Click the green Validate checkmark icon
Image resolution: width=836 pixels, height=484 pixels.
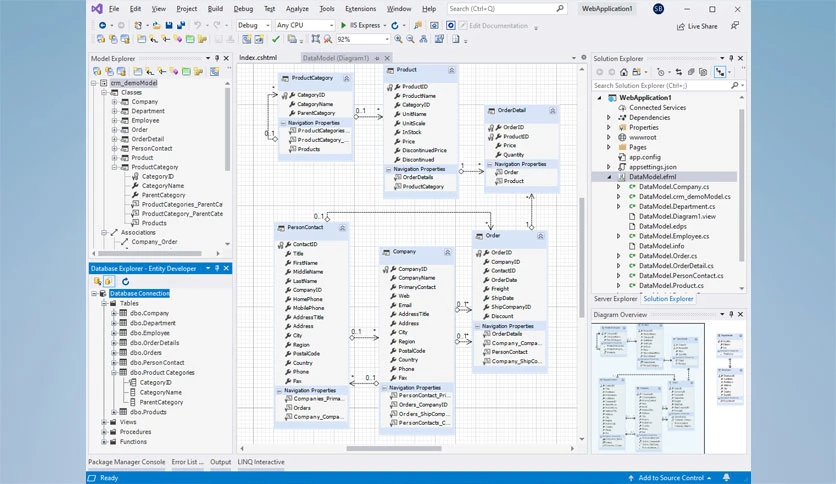(x=276, y=39)
